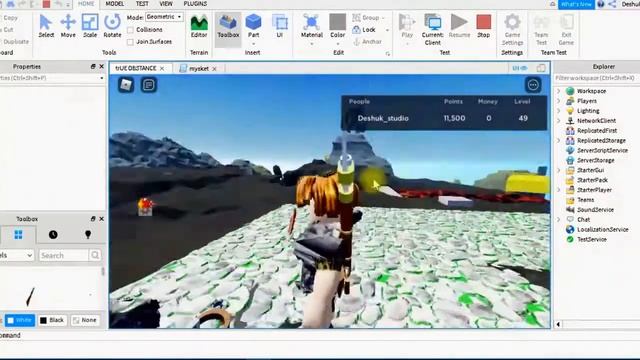
Task: Stop the running test
Action: (484, 26)
